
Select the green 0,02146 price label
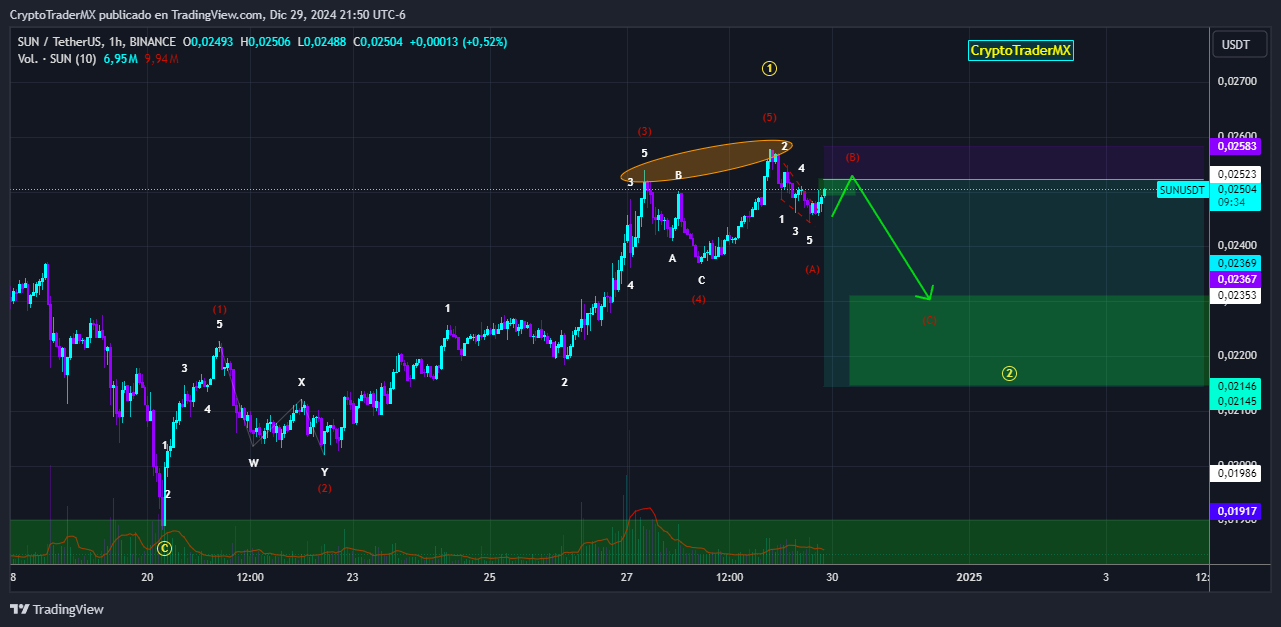pos(1238,386)
